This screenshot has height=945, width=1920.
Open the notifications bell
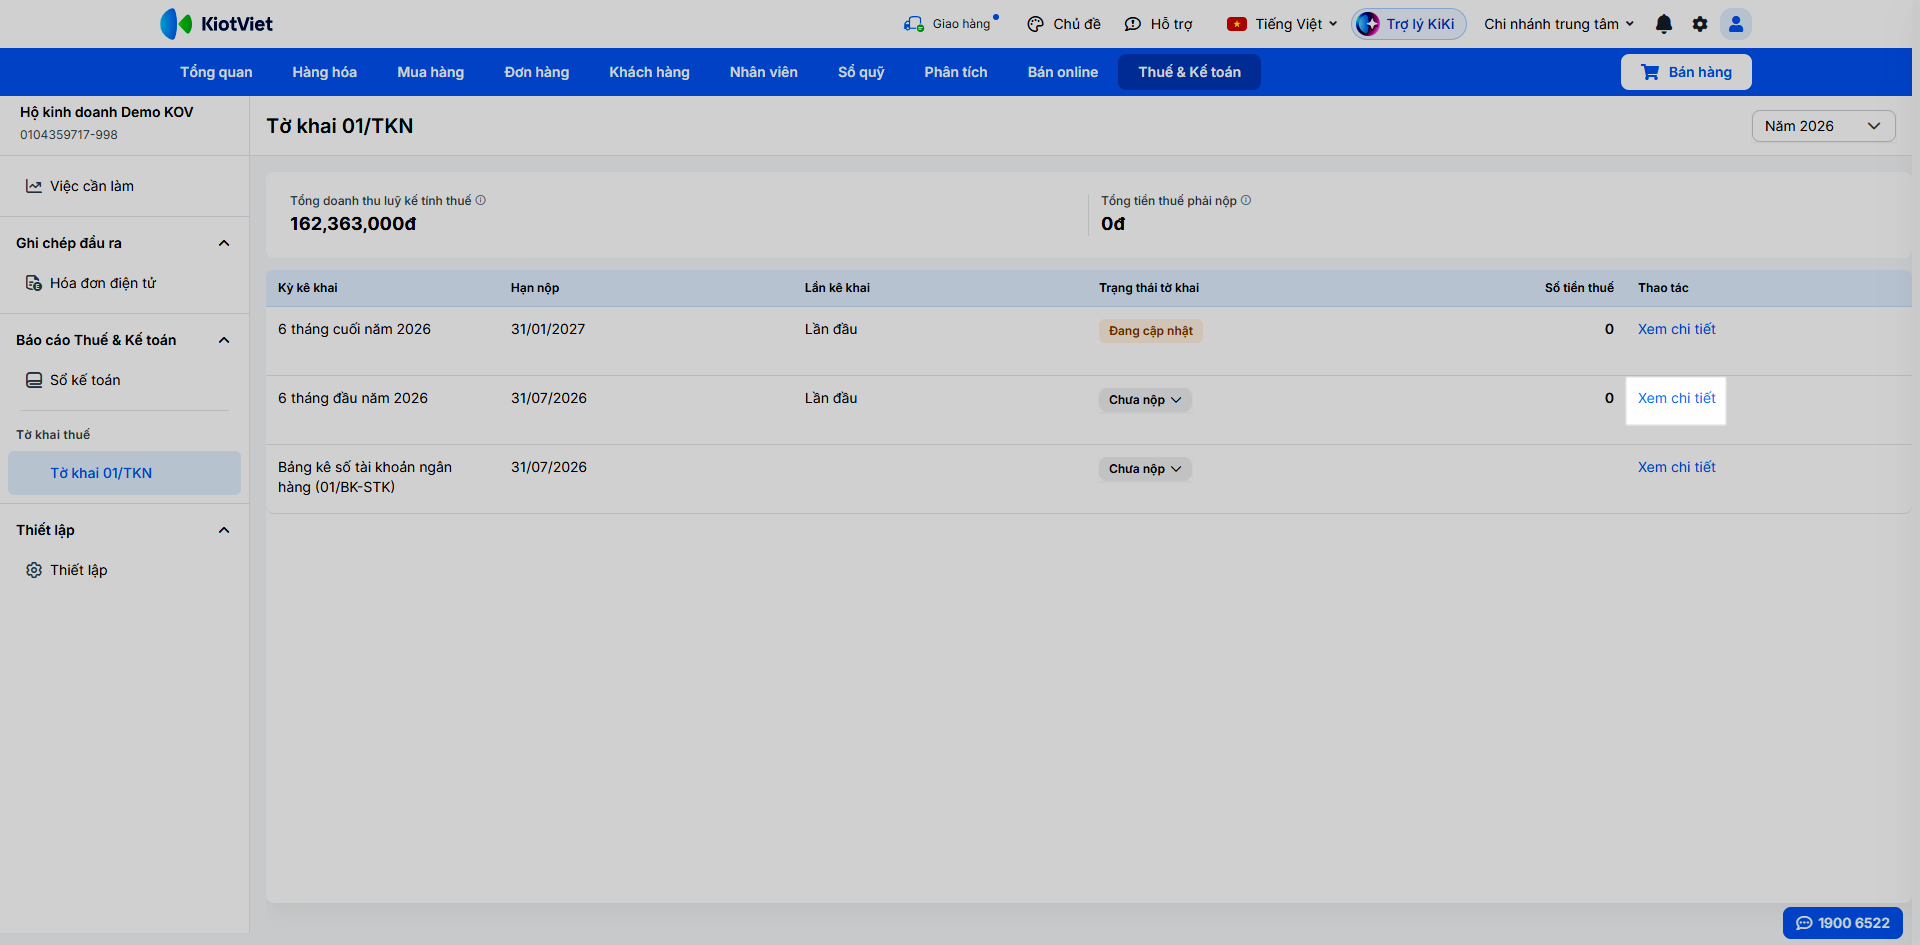1664,24
